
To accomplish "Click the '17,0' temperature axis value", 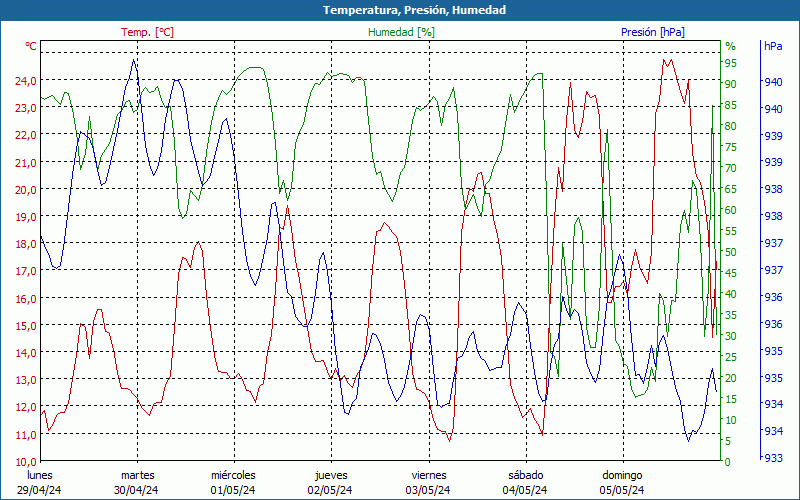I will click(26, 271).
